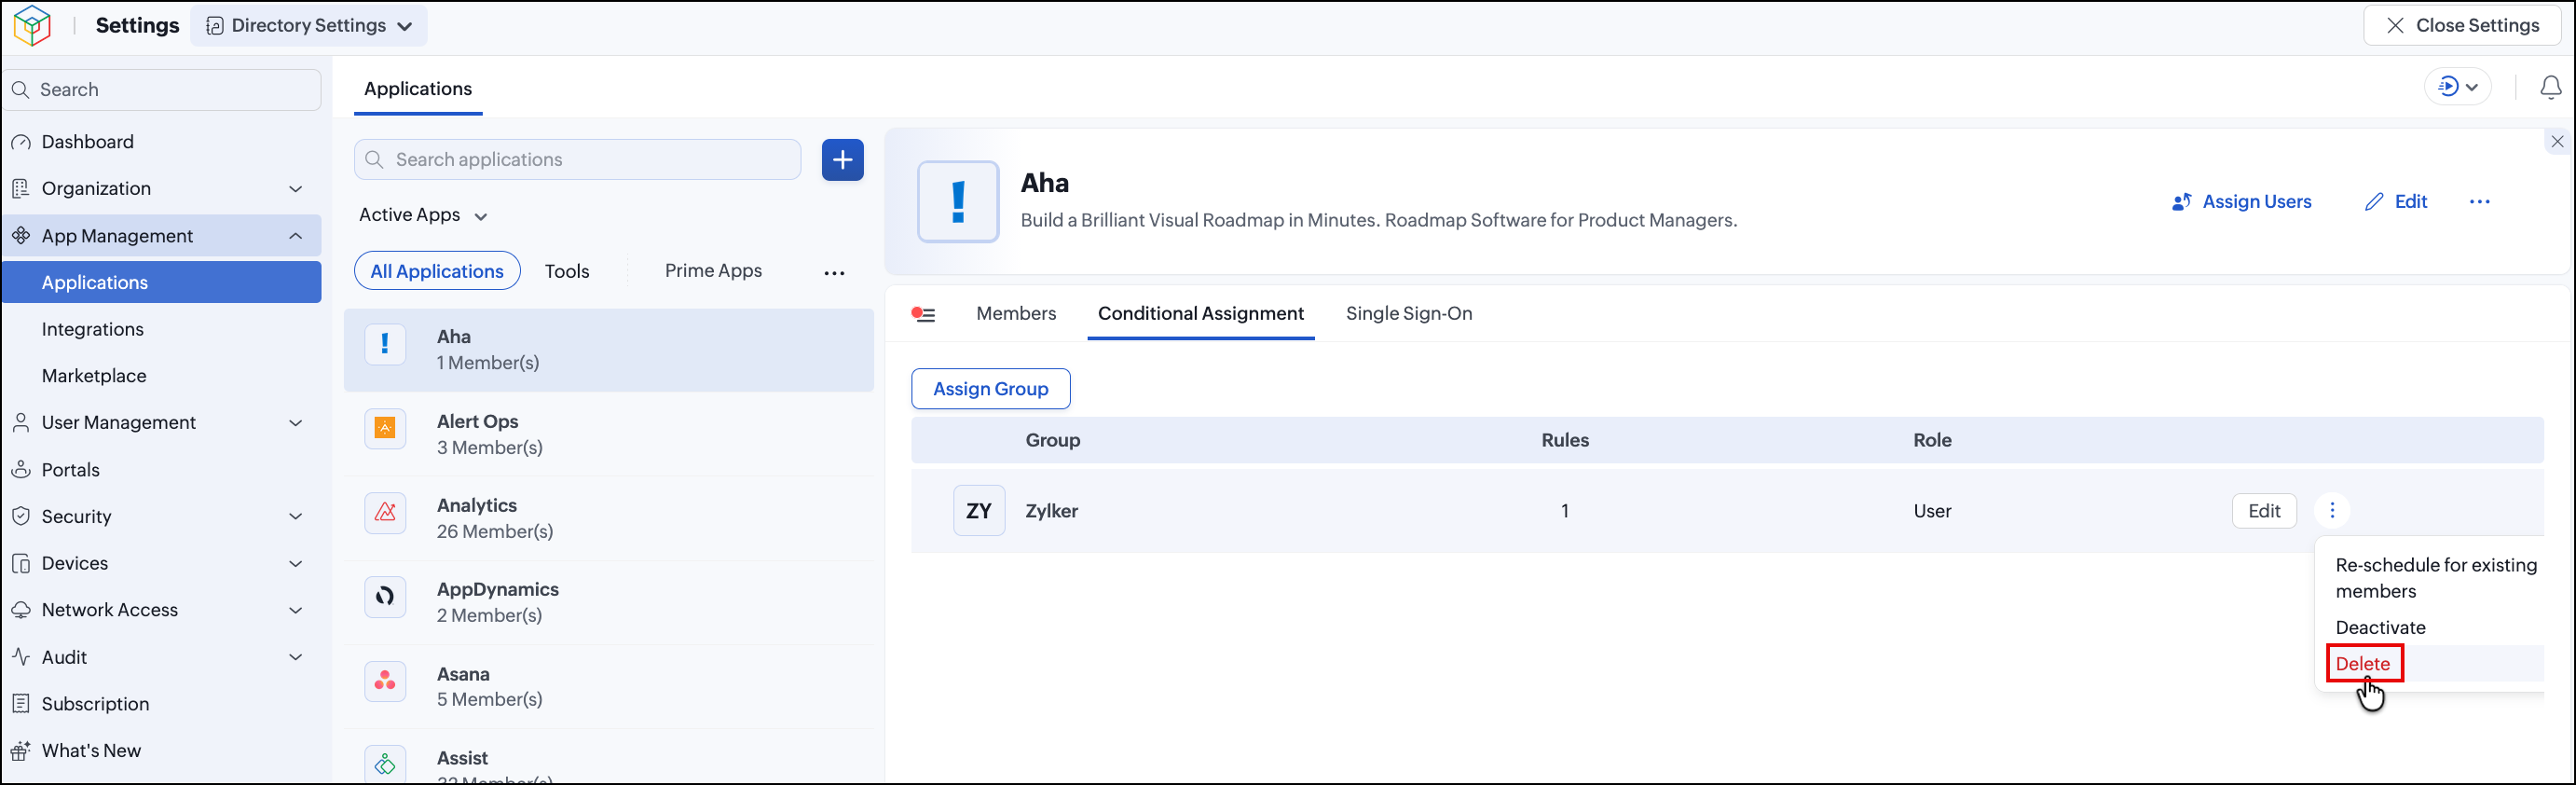Click the Assign Group button

(x=990, y=389)
